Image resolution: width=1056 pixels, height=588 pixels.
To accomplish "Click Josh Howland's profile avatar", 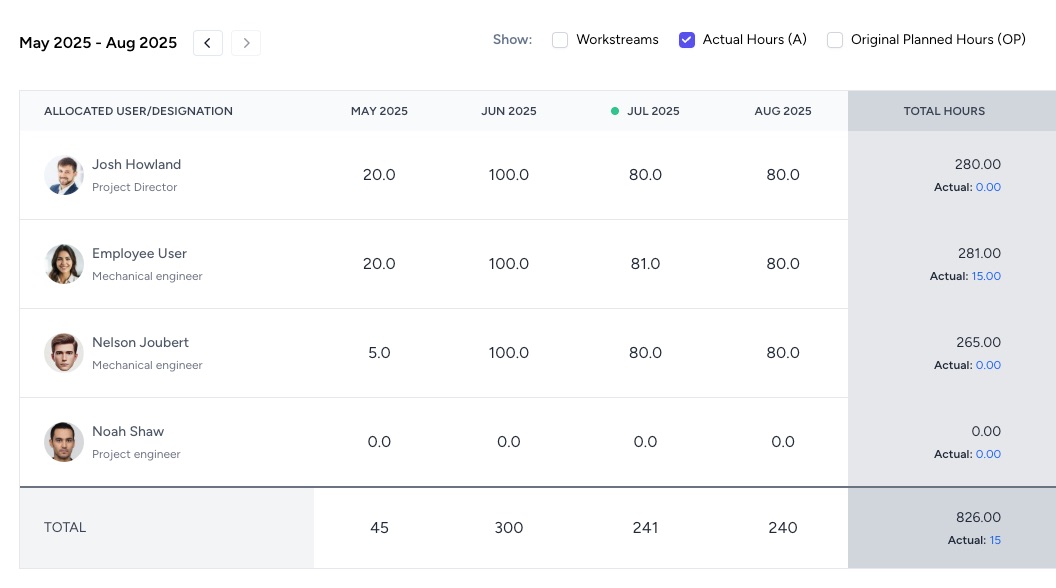I will coord(64,175).
